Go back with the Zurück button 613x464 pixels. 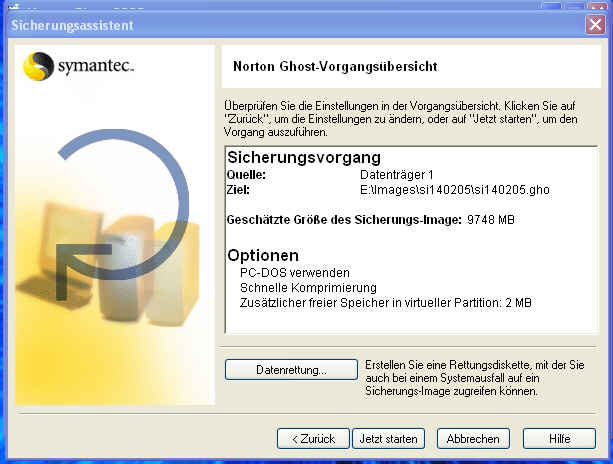click(x=313, y=439)
